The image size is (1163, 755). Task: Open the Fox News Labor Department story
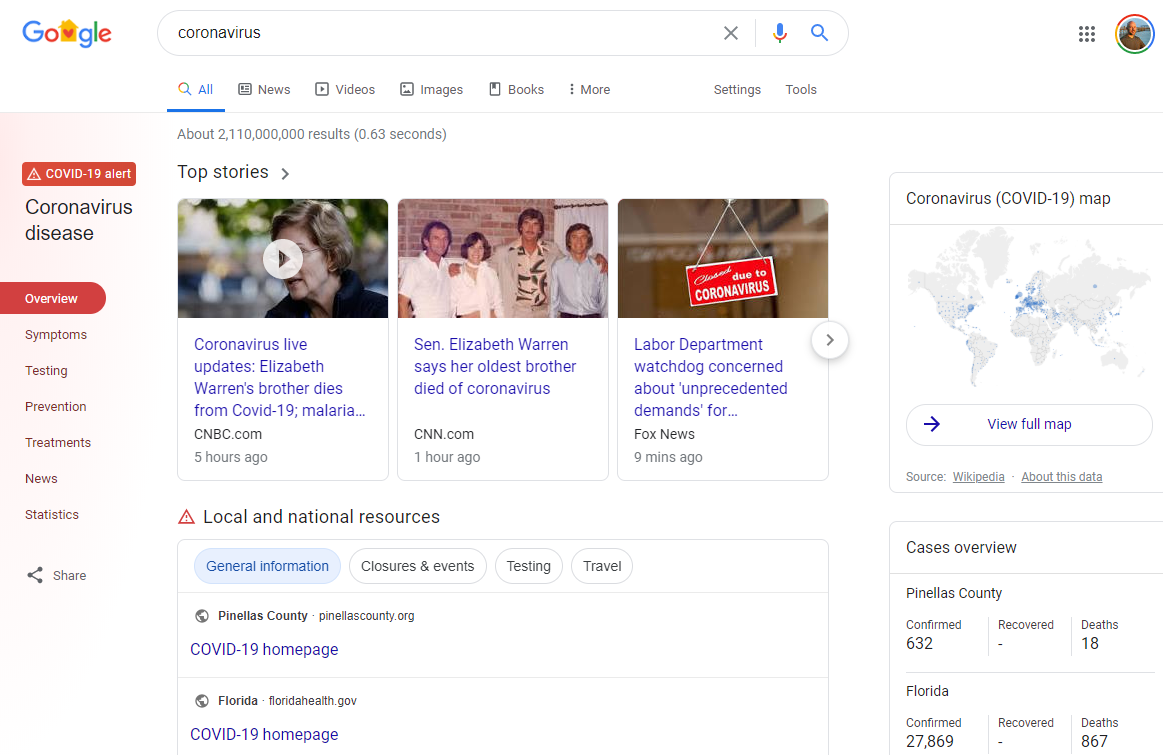(x=711, y=377)
